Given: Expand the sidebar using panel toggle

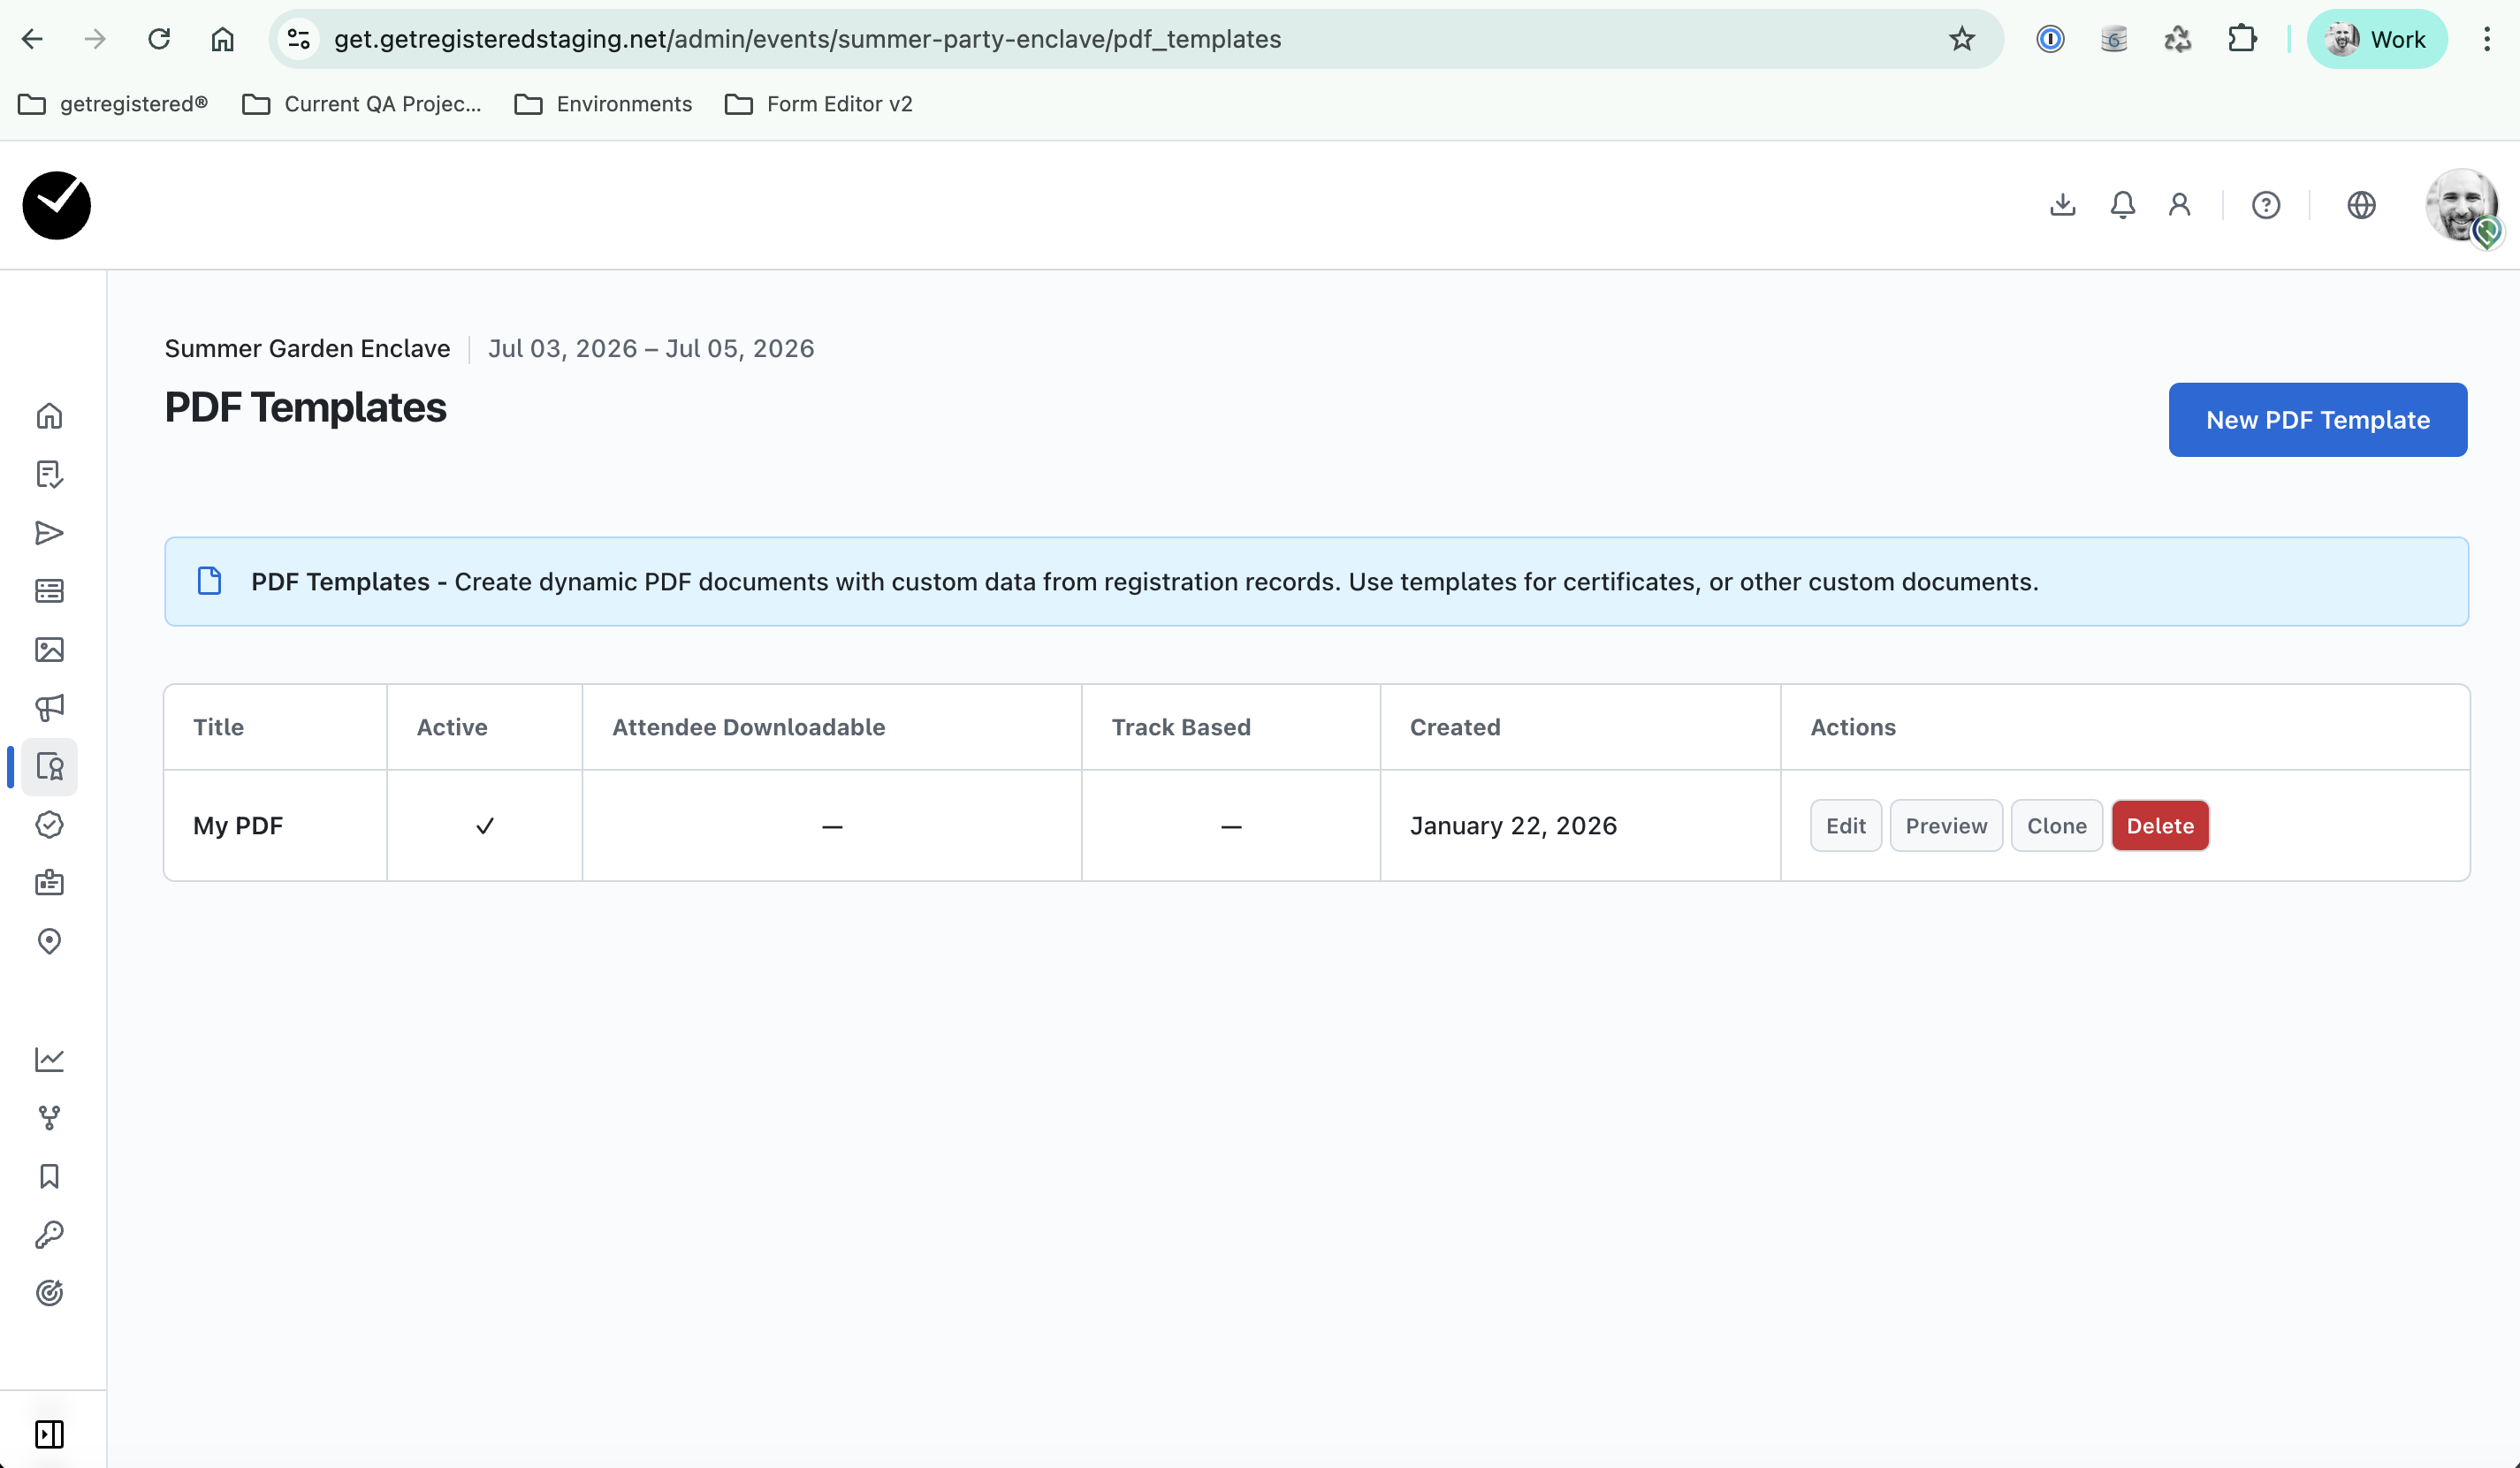Looking at the screenshot, I should (49, 1434).
